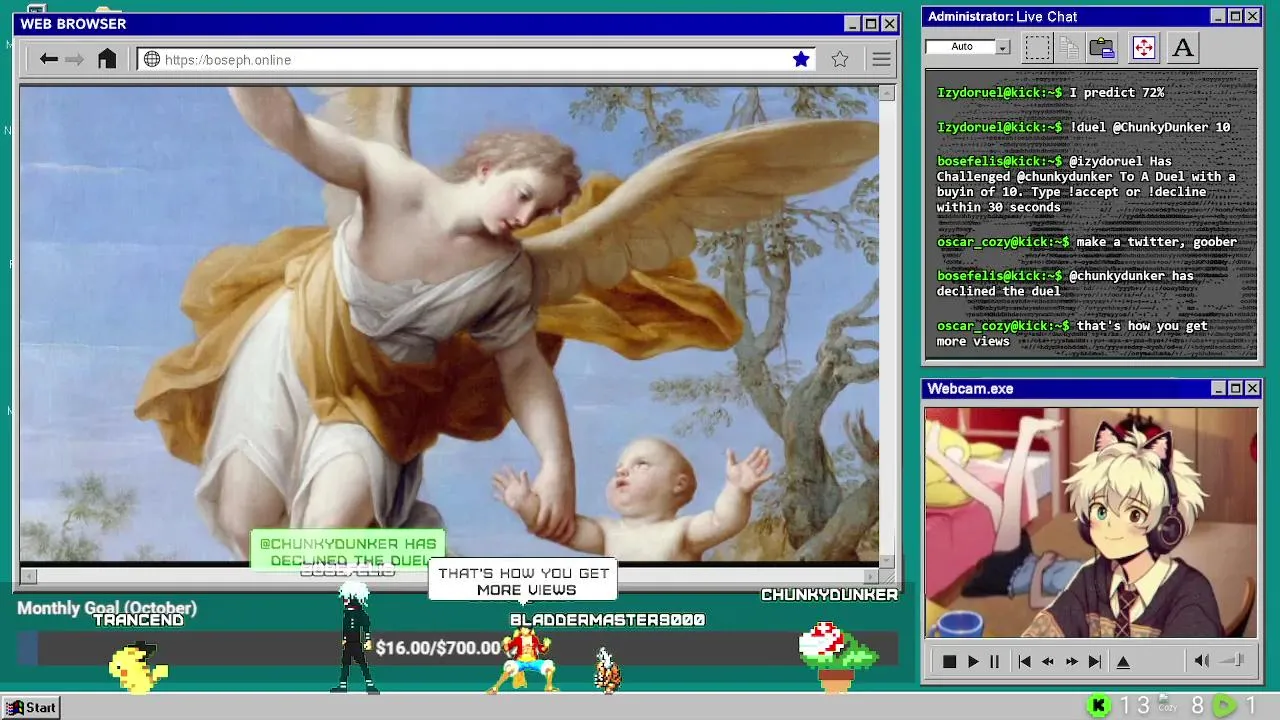Click the Luffy sprite under BLADDERMASTER9000
Screen dimensions: 1280x720
click(x=524, y=661)
